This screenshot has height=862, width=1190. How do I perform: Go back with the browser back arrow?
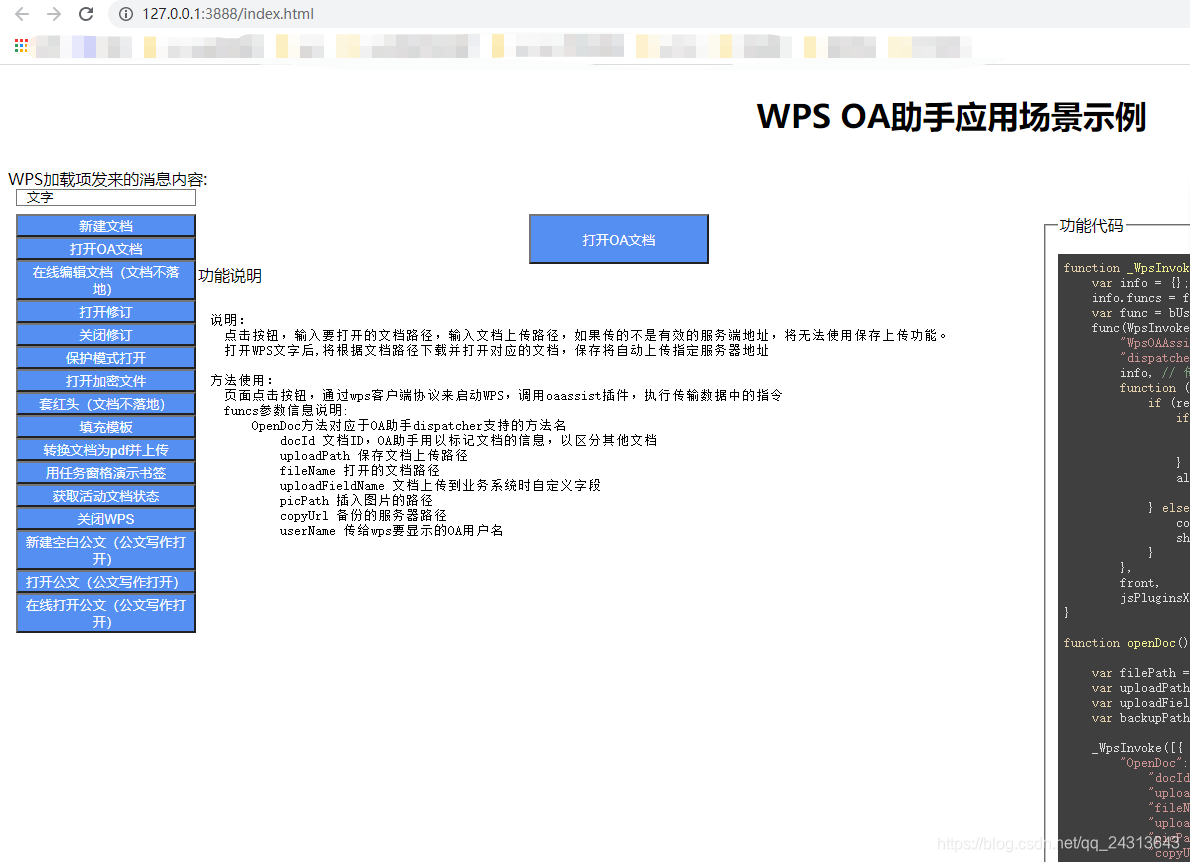22,14
